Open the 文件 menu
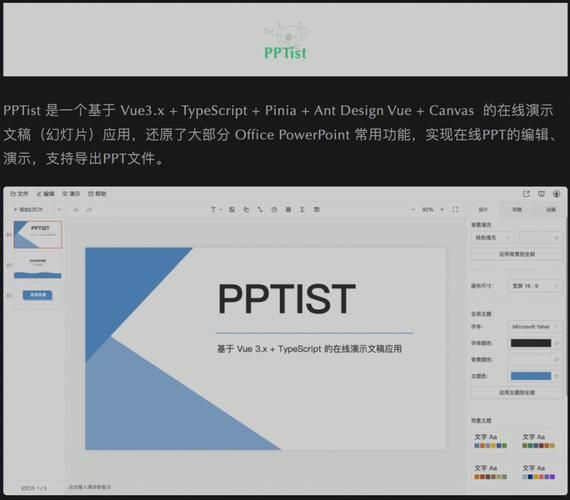This screenshot has width=570, height=500. (19, 194)
